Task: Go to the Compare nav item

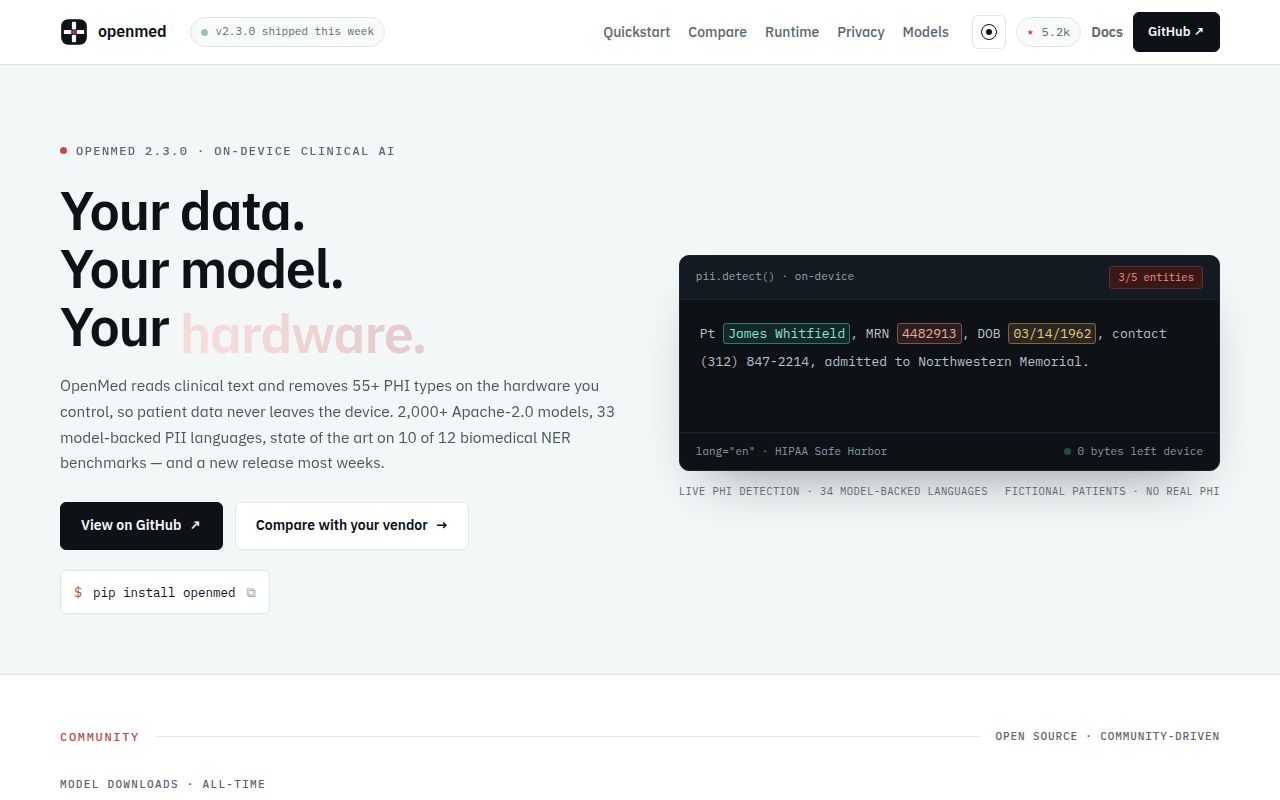Action: (717, 32)
